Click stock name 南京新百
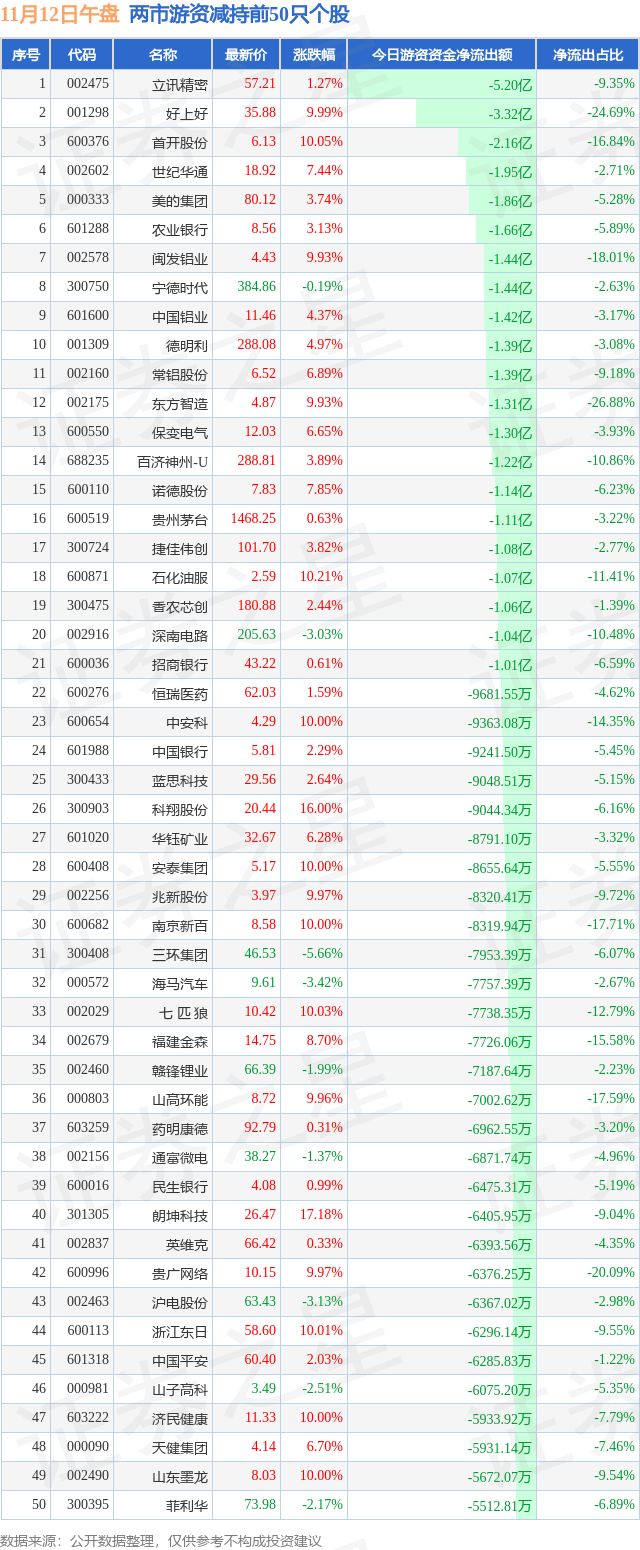The height and width of the screenshot is (1550, 640). point(180,926)
